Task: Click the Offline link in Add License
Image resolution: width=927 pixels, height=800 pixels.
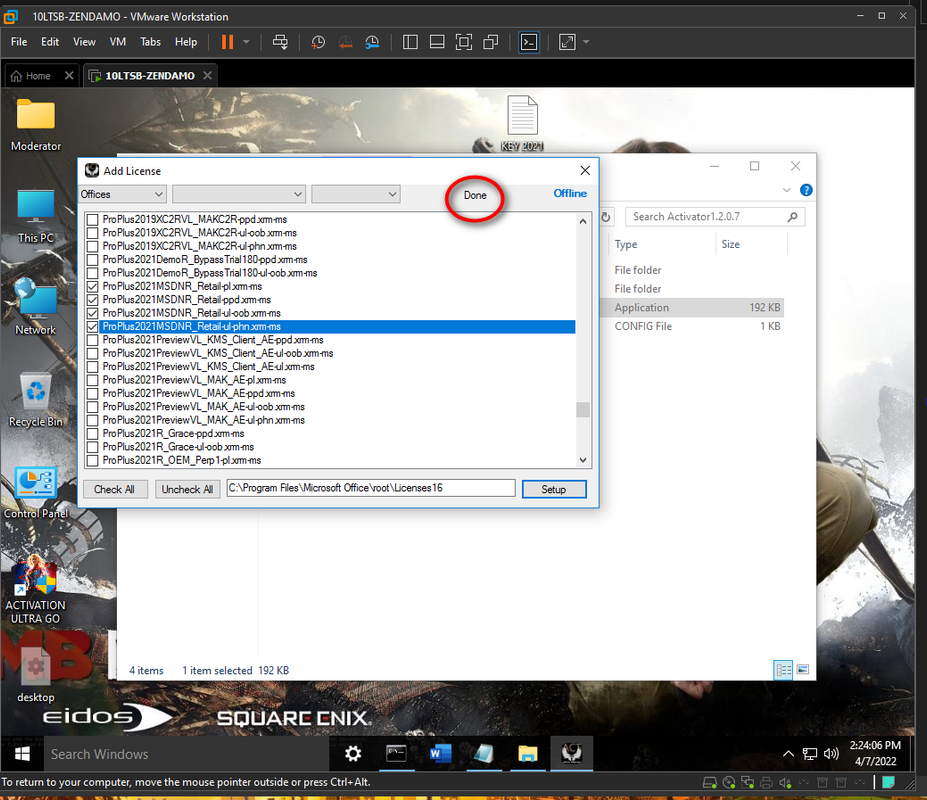Action: tap(570, 193)
